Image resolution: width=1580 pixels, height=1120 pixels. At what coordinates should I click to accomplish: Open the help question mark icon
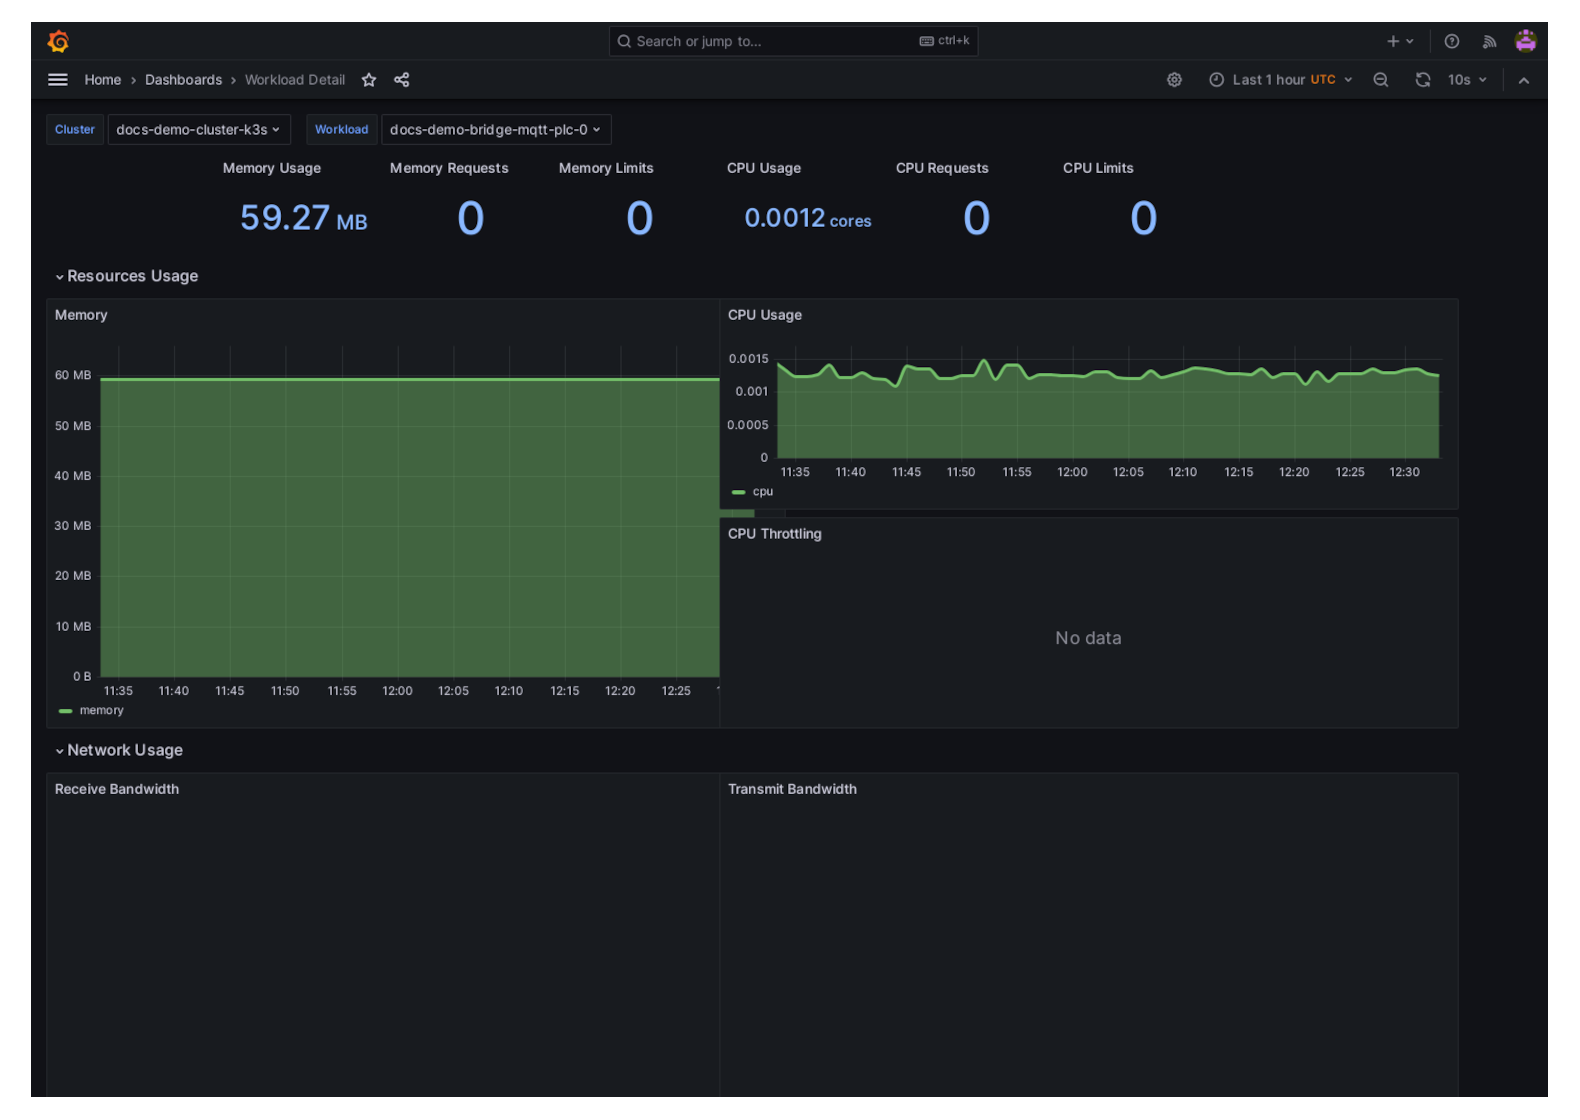pyautogui.click(x=1451, y=41)
